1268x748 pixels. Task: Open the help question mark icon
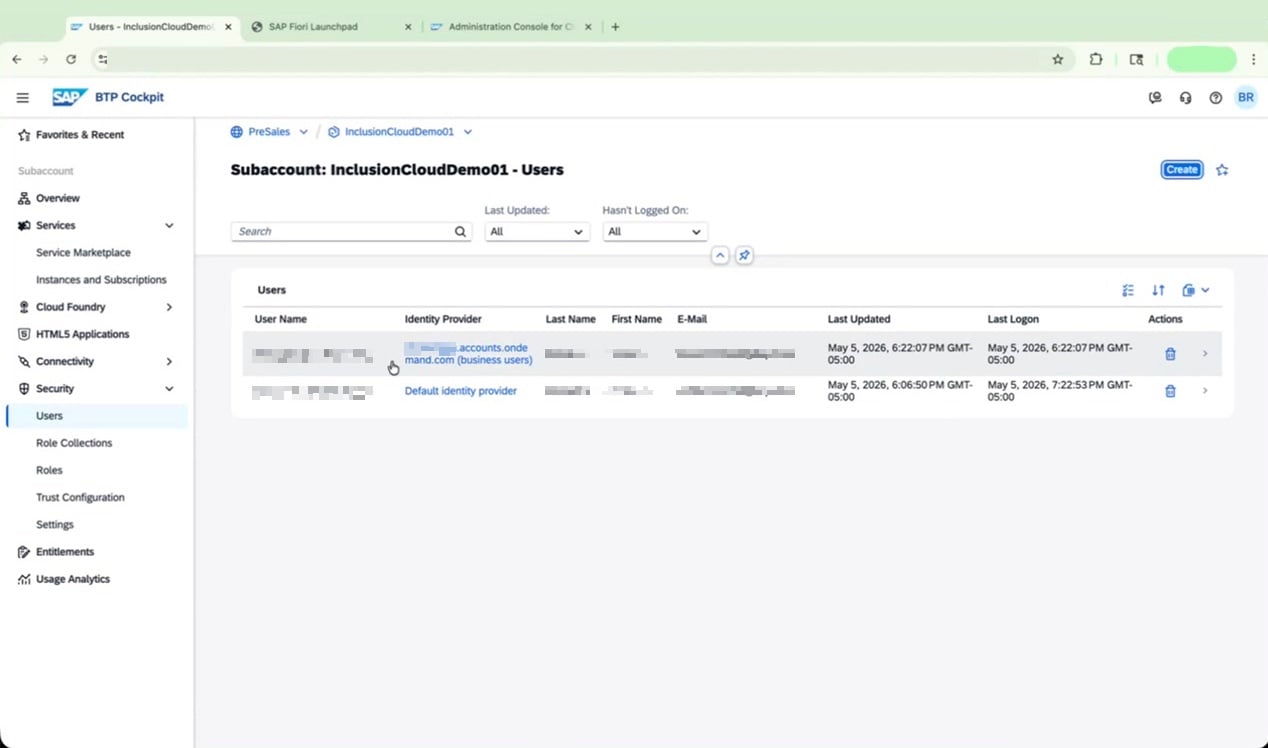1215,98
